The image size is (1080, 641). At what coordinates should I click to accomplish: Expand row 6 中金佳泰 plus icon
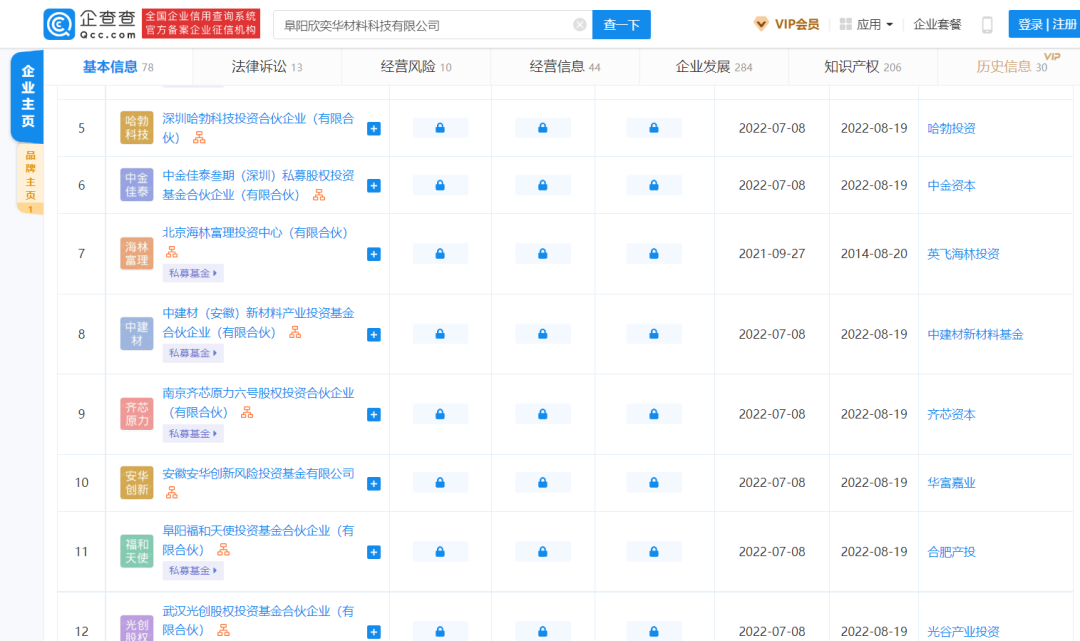tap(374, 186)
